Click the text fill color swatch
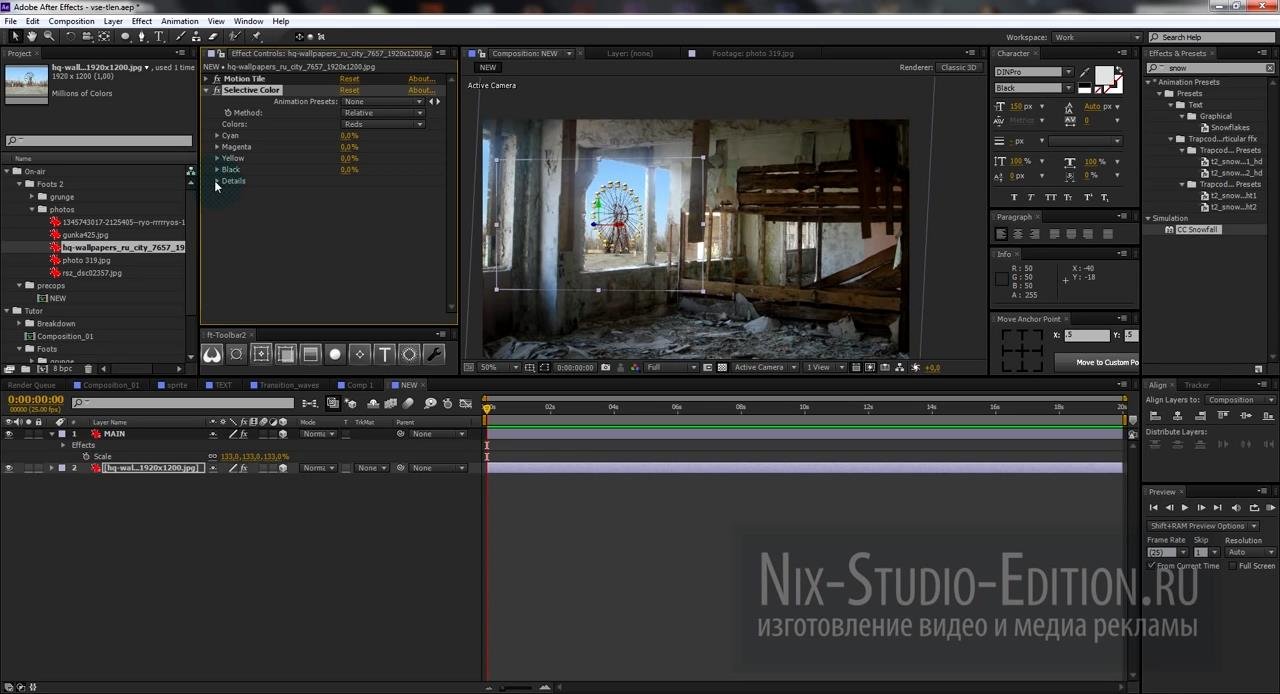 pyautogui.click(x=1104, y=75)
